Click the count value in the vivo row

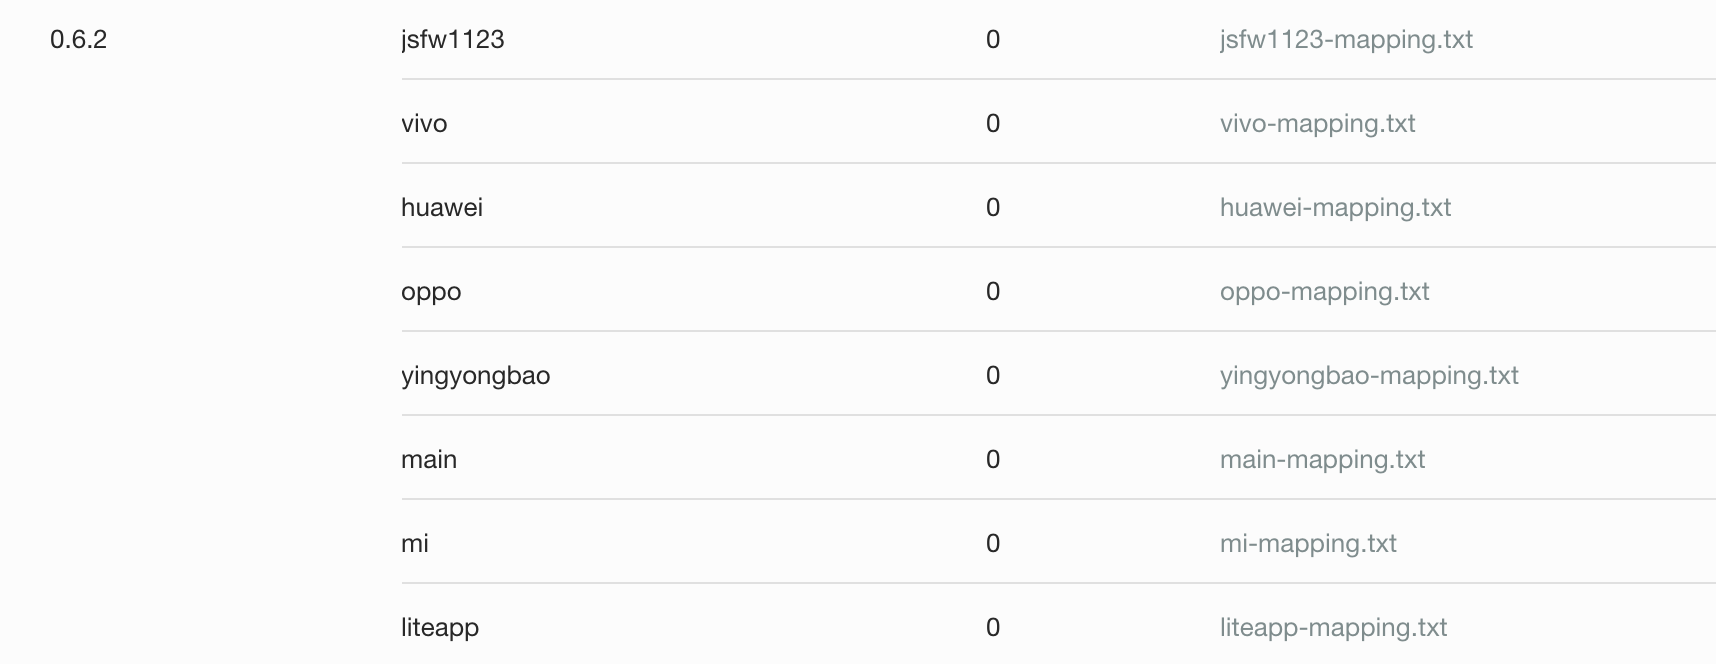coord(993,124)
